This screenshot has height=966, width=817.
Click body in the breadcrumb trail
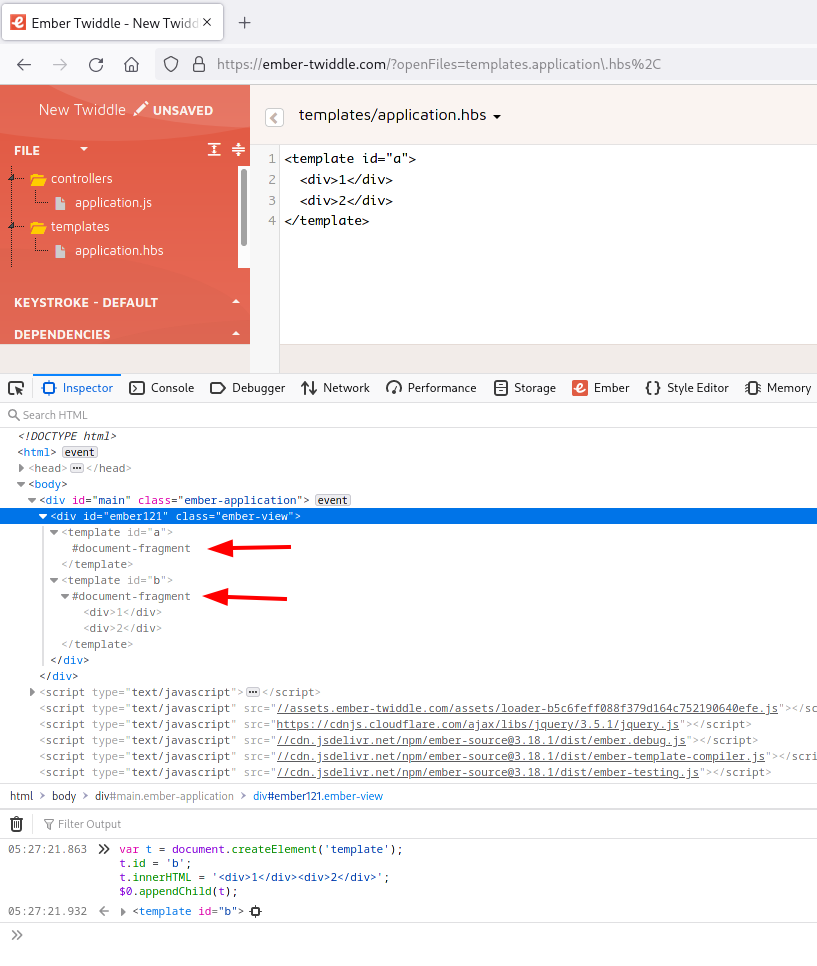point(64,796)
